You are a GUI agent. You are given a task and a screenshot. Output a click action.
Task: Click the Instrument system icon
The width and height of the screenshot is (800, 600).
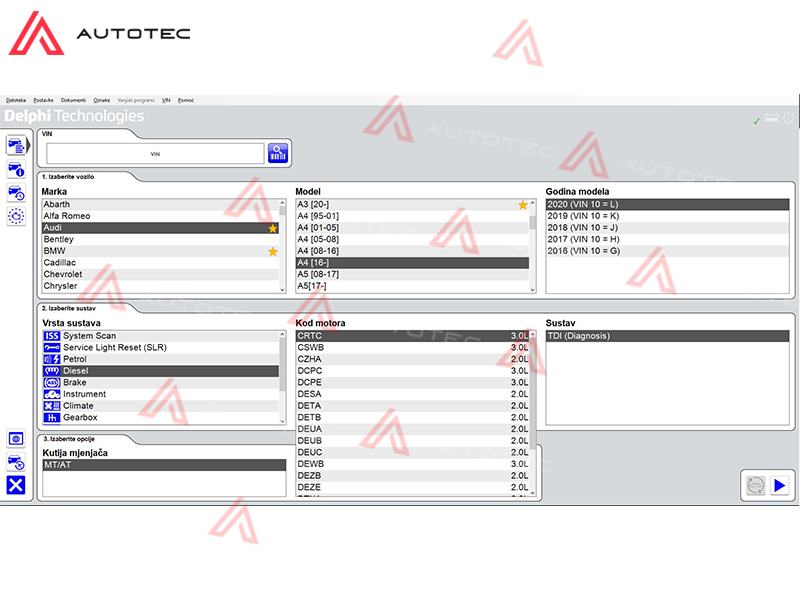coord(52,394)
